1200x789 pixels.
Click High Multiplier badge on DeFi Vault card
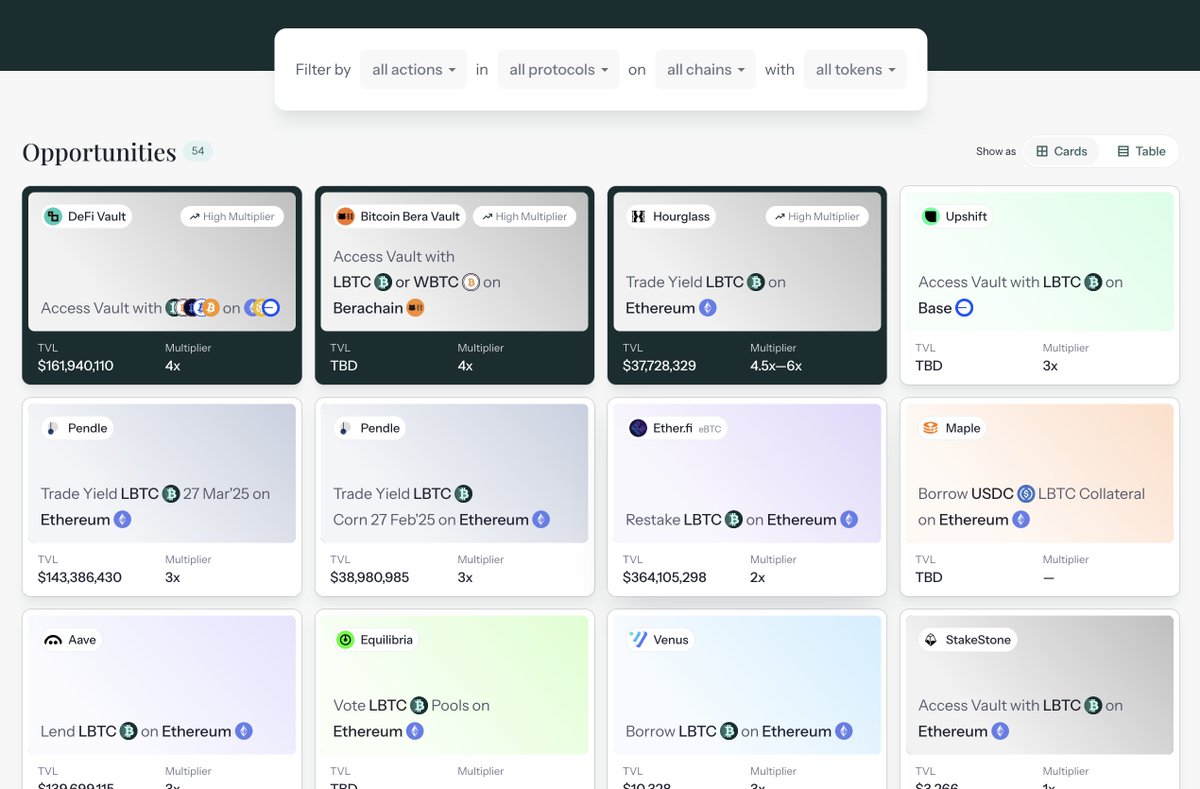pyautogui.click(x=232, y=216)
